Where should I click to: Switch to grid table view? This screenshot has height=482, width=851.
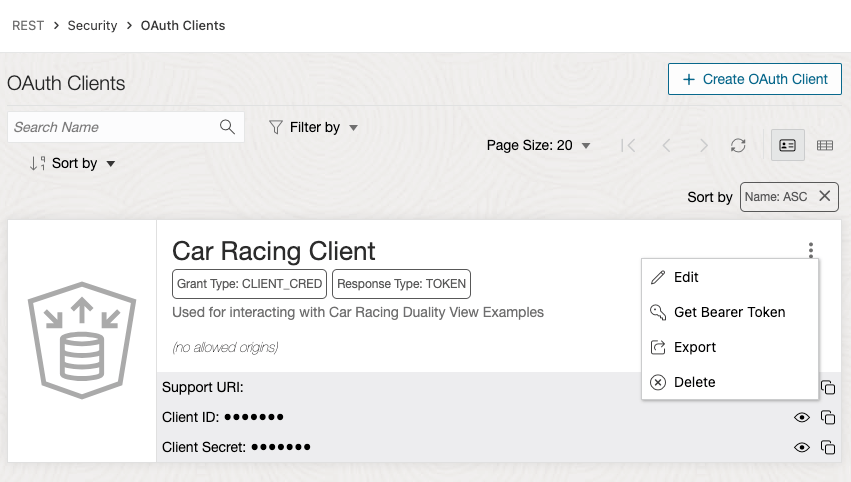click(x=825, y=145)
